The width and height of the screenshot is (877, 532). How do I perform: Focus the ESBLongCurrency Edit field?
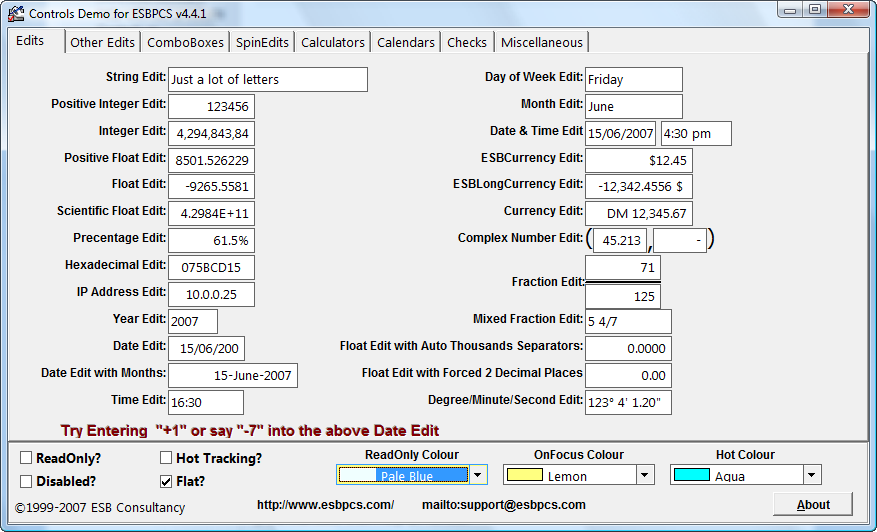tap(639, 186)
